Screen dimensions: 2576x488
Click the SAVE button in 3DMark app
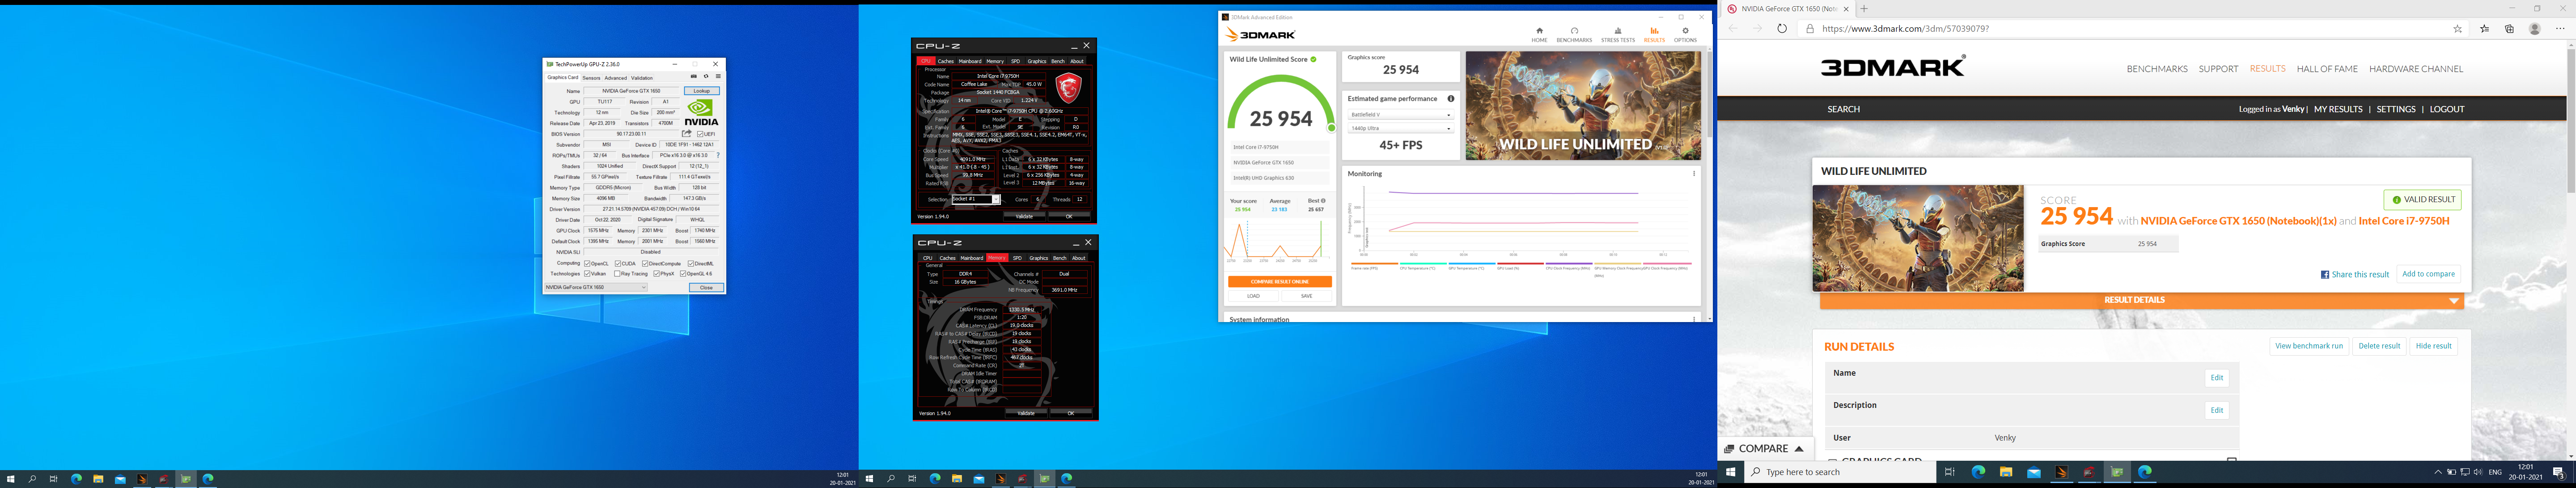tap(1306, 296)
